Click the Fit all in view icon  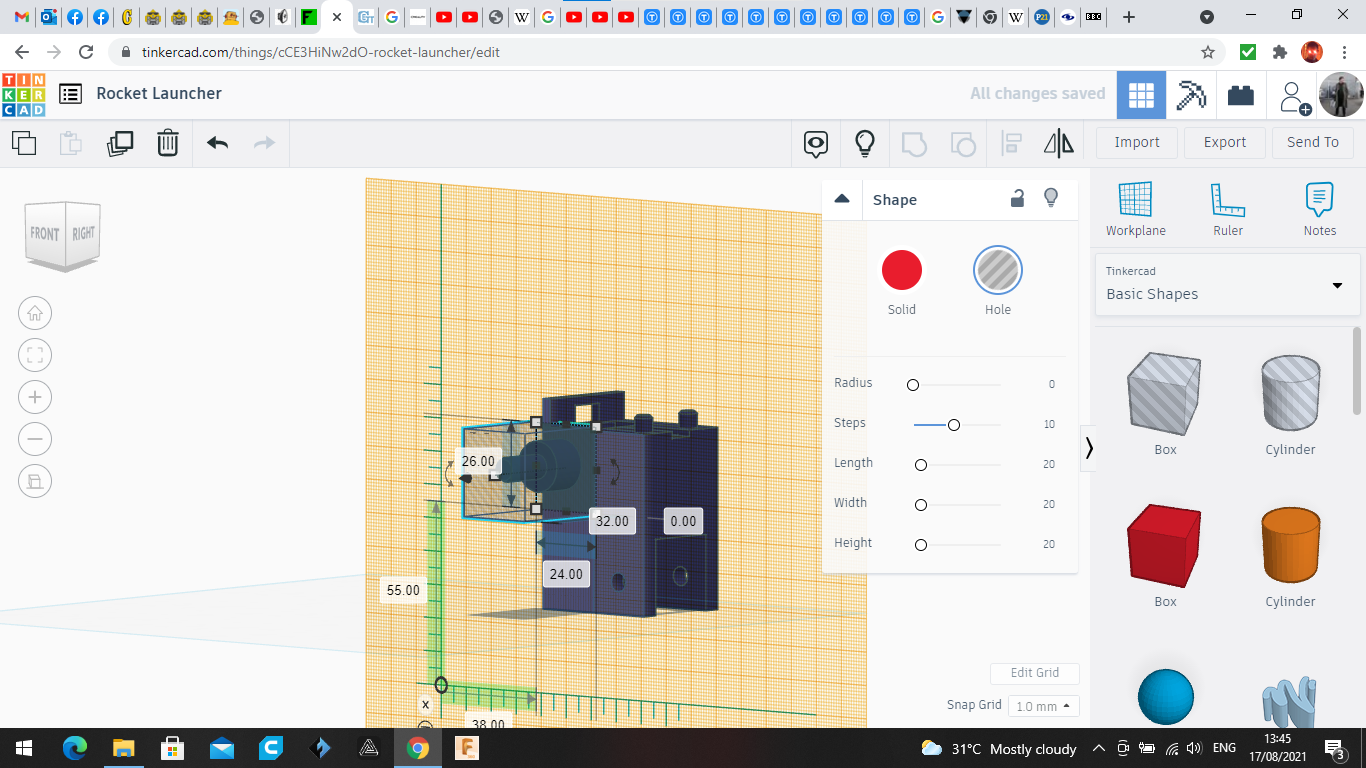[35, 355]
